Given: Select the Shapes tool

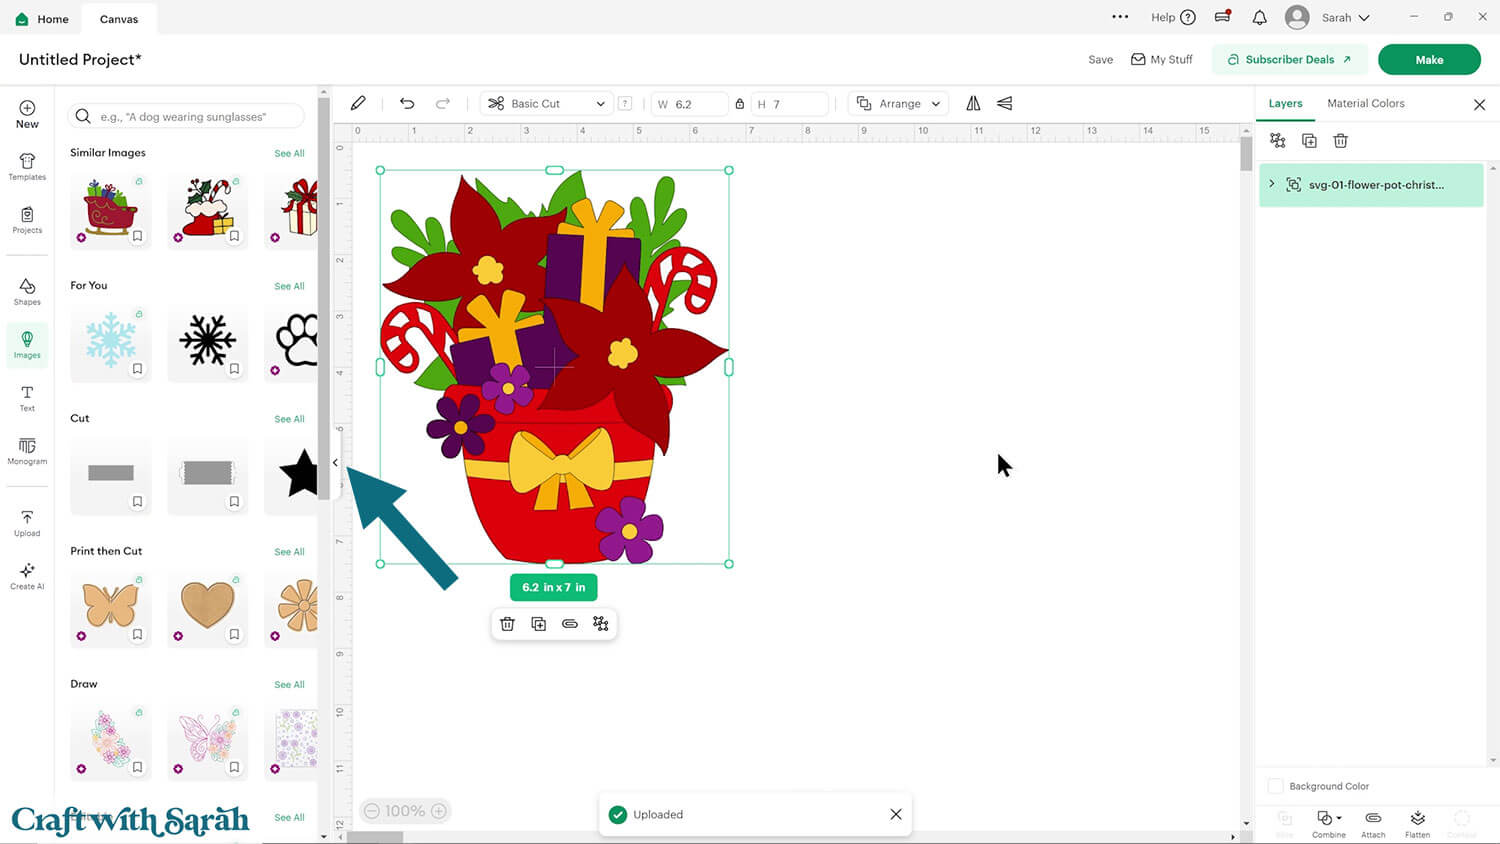Looking at the screenshot, I should pyautogui.click(x=27, y=291).
